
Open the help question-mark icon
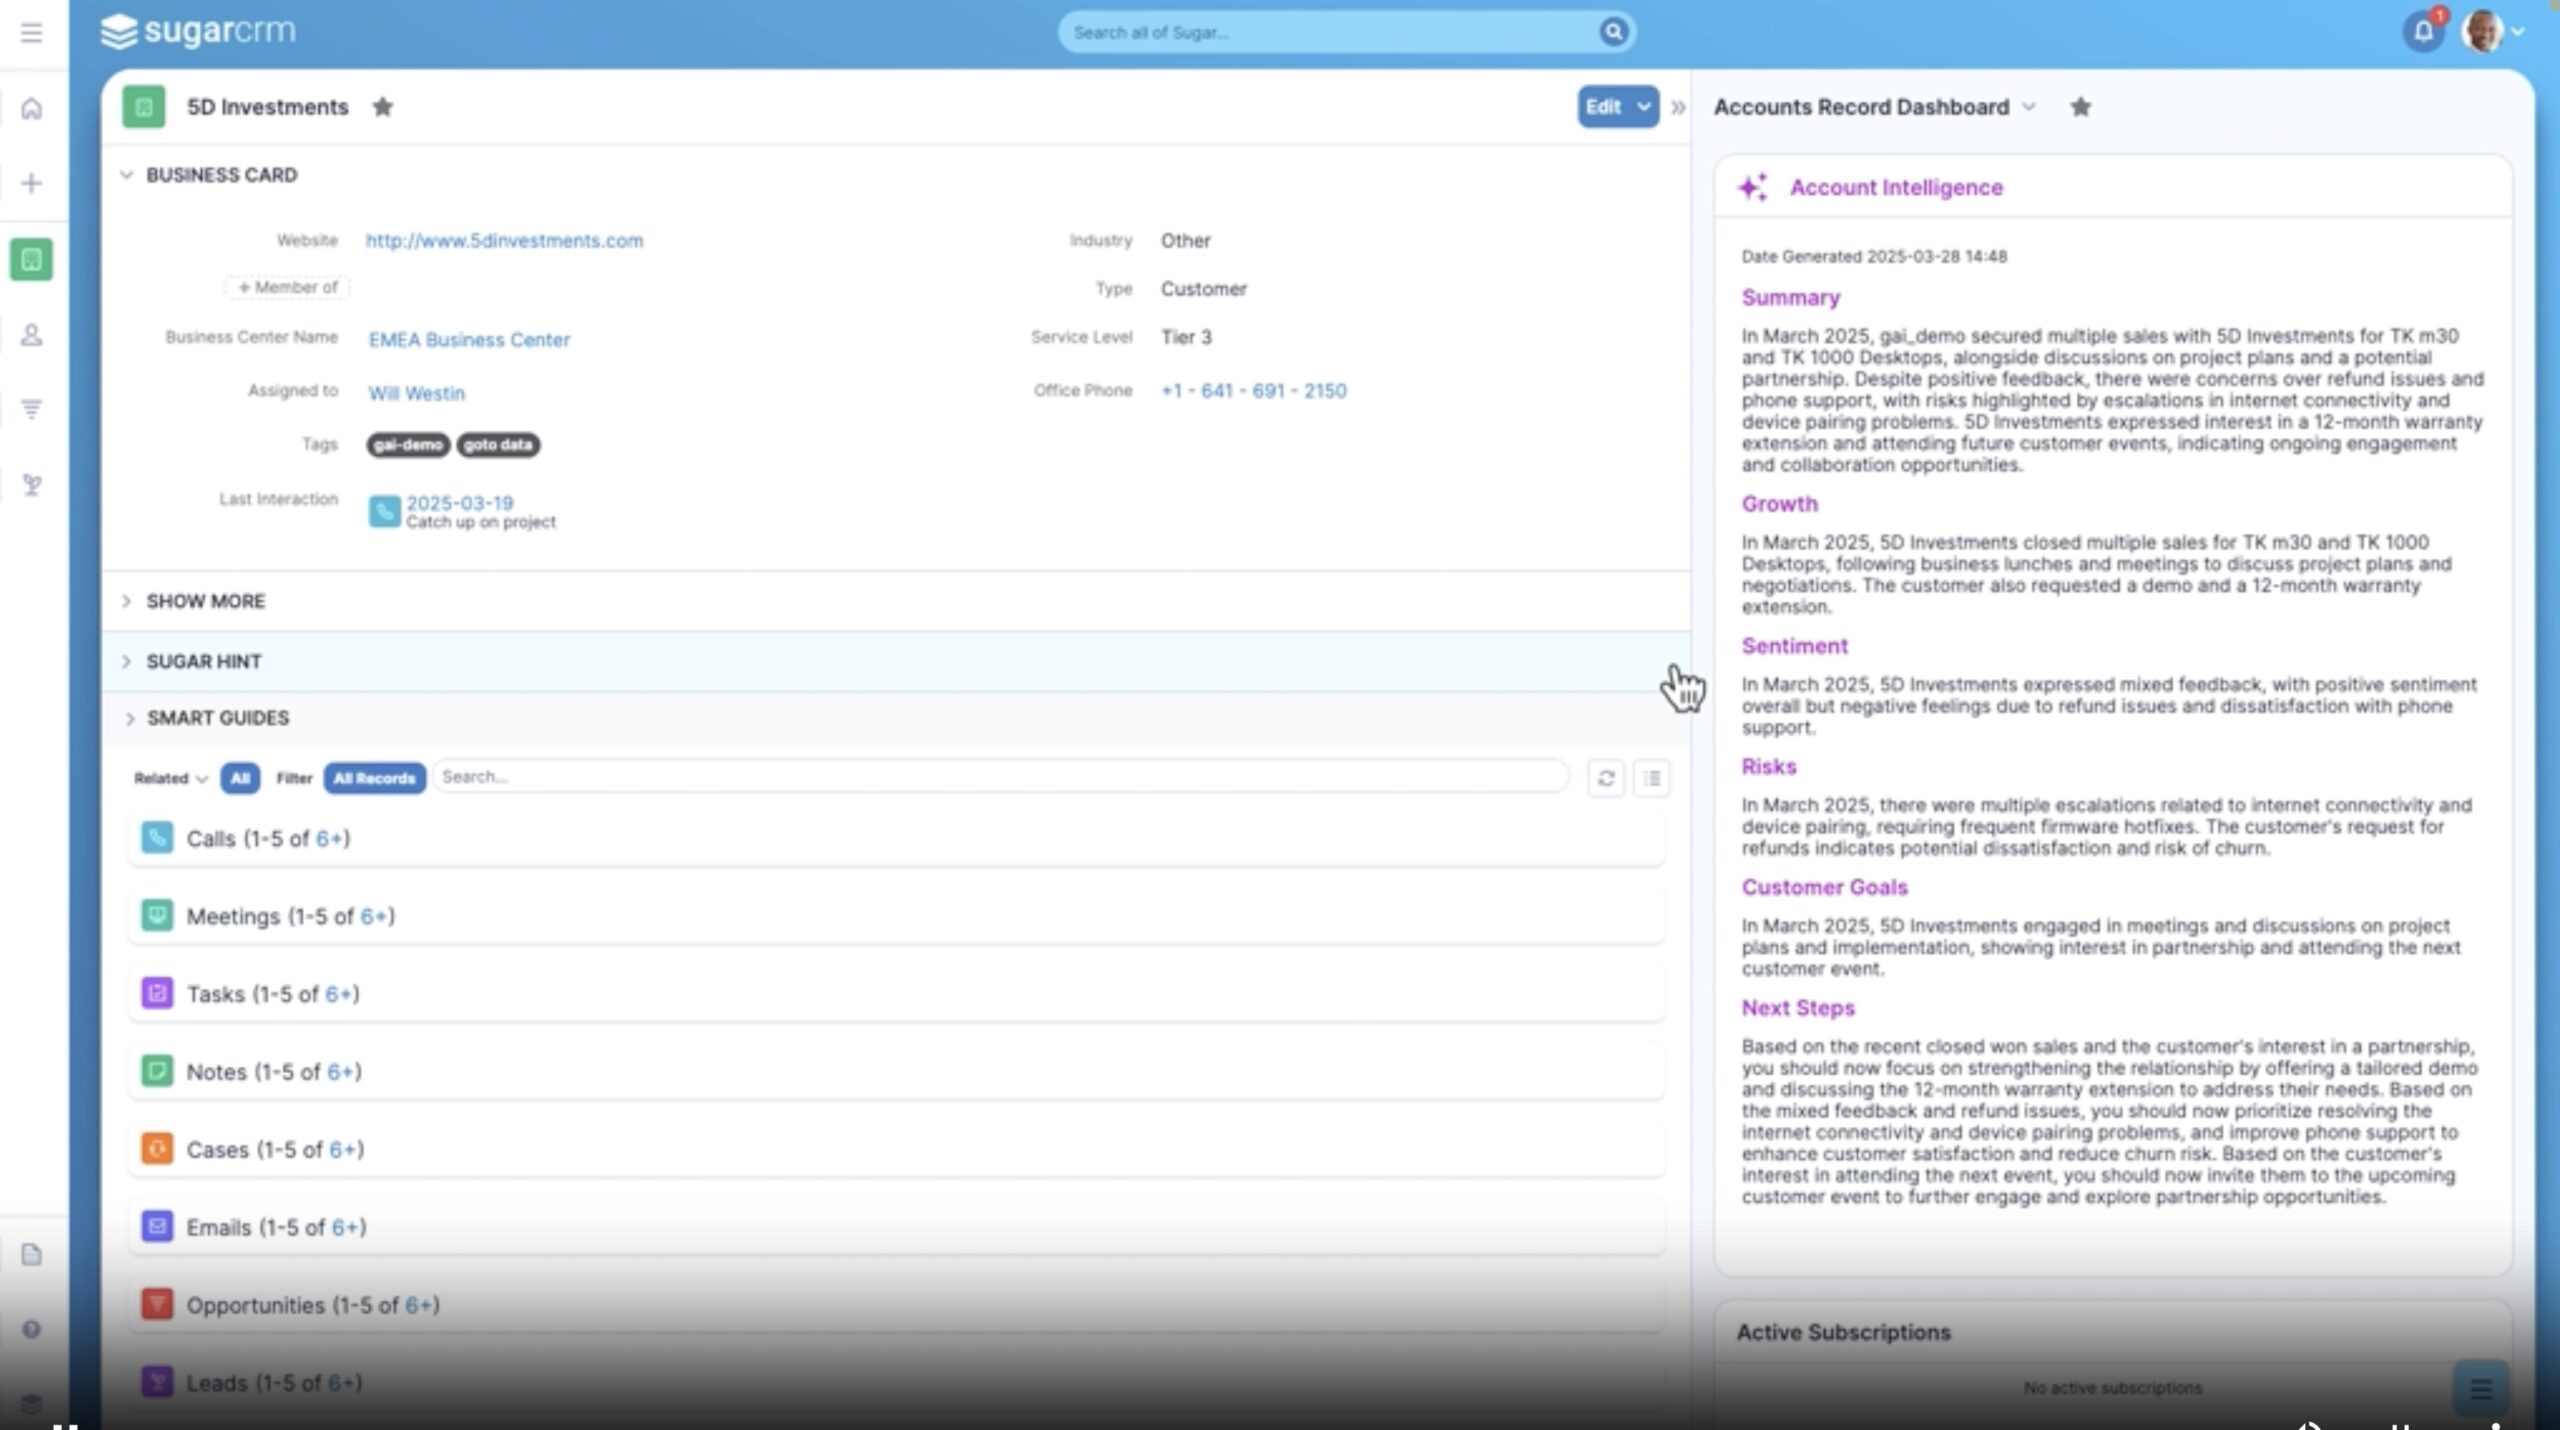coord(32,1329)
